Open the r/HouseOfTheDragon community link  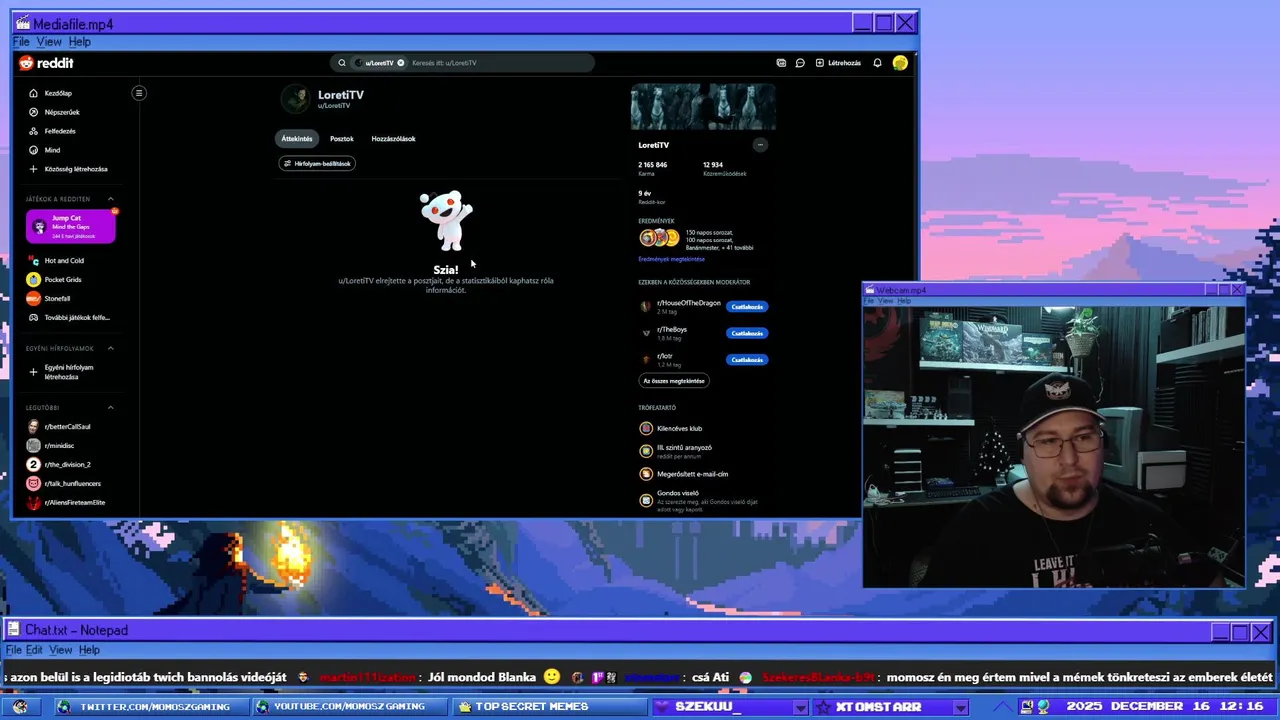(688, 303)
